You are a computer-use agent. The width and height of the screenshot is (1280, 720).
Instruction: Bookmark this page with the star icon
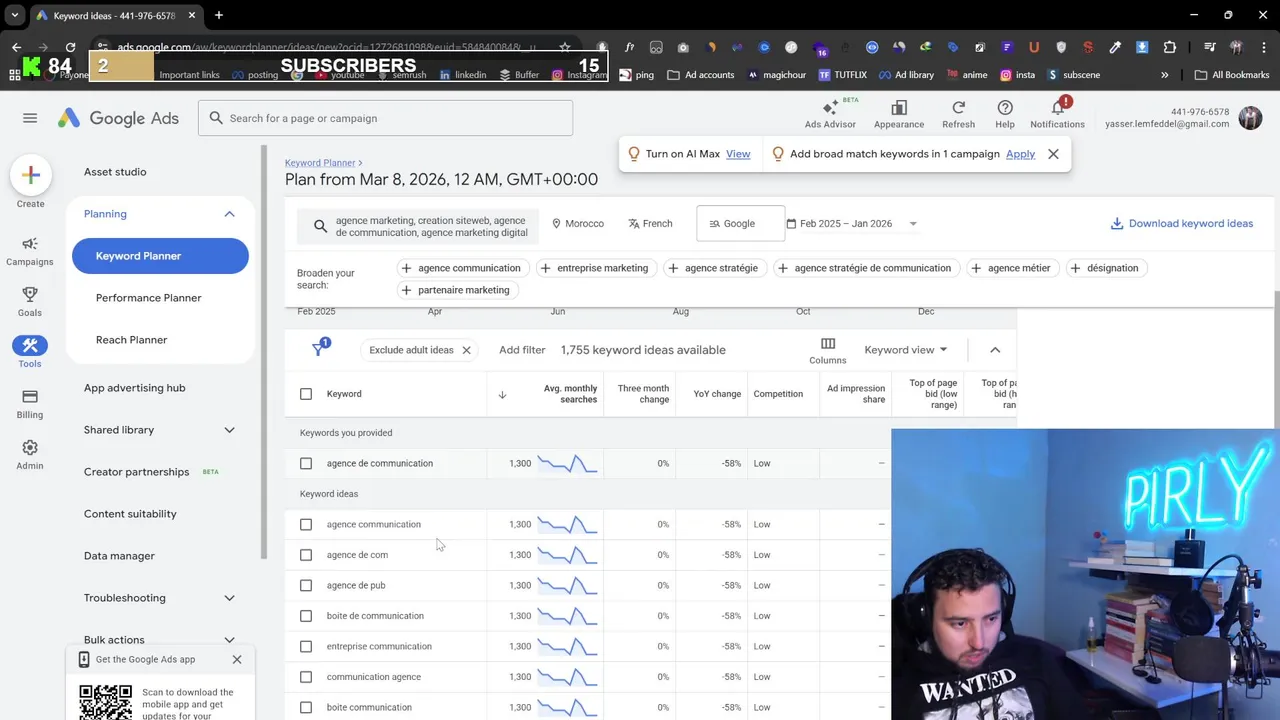coord(565,47)
